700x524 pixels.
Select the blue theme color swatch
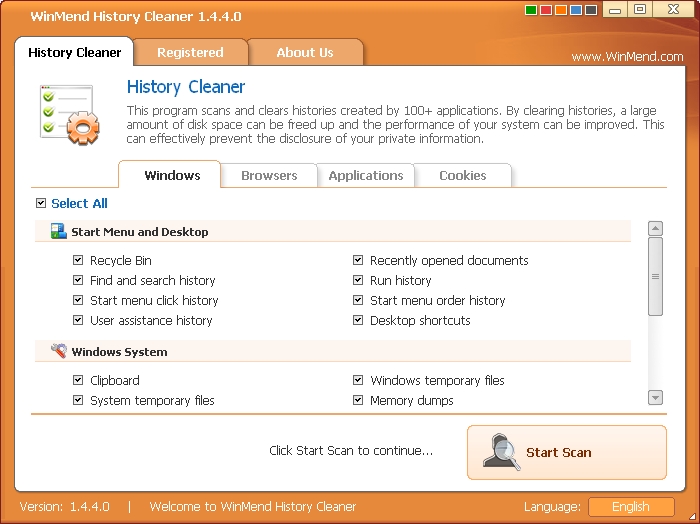[x=576, y=10]
